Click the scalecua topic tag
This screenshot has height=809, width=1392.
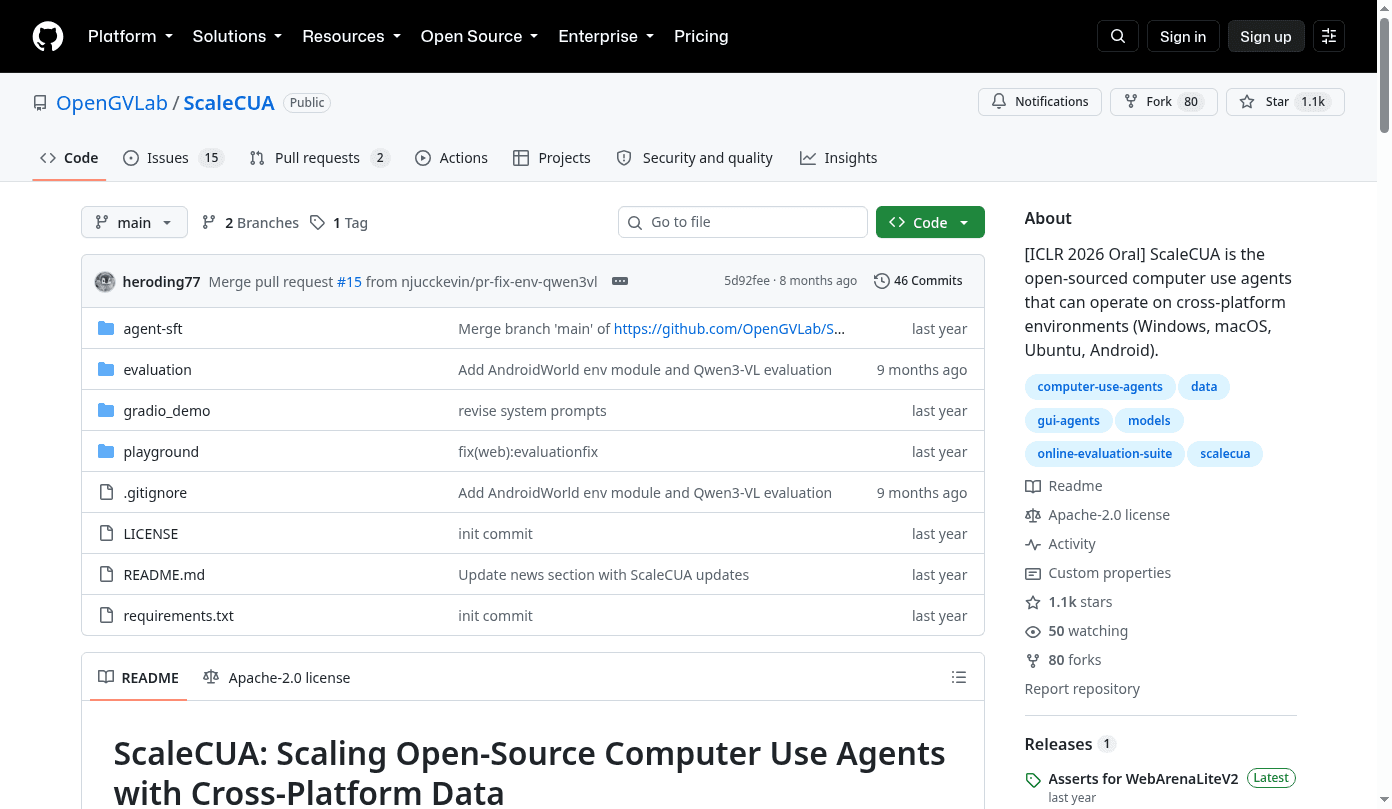(x=1225, y=453)
